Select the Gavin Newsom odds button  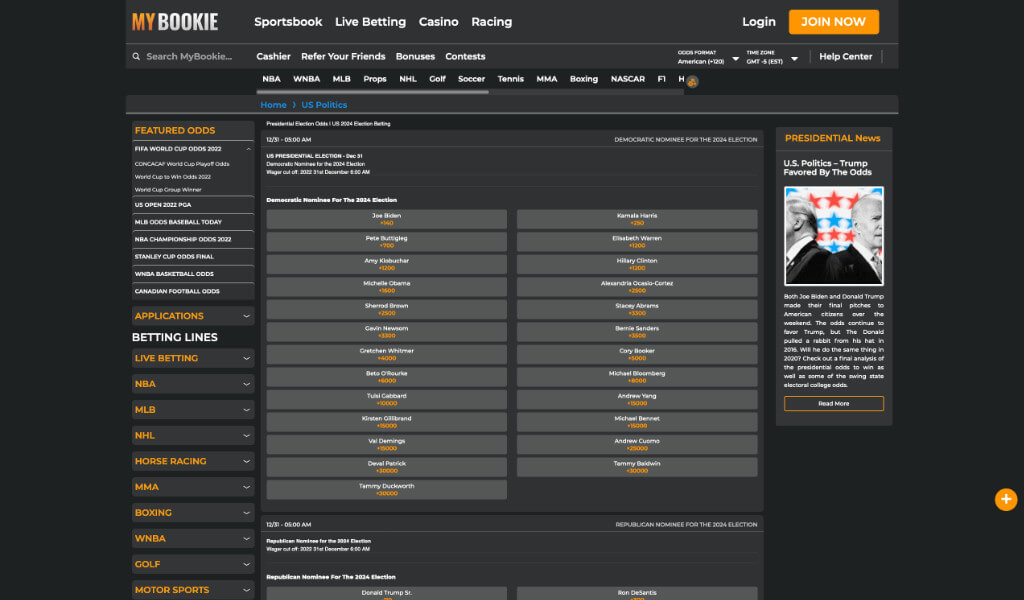pos(387,332)
